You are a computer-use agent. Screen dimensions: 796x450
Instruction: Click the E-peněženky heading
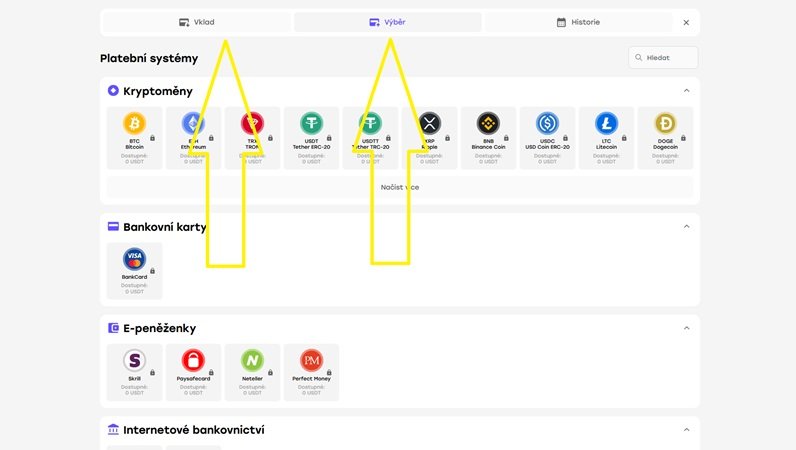159,329
